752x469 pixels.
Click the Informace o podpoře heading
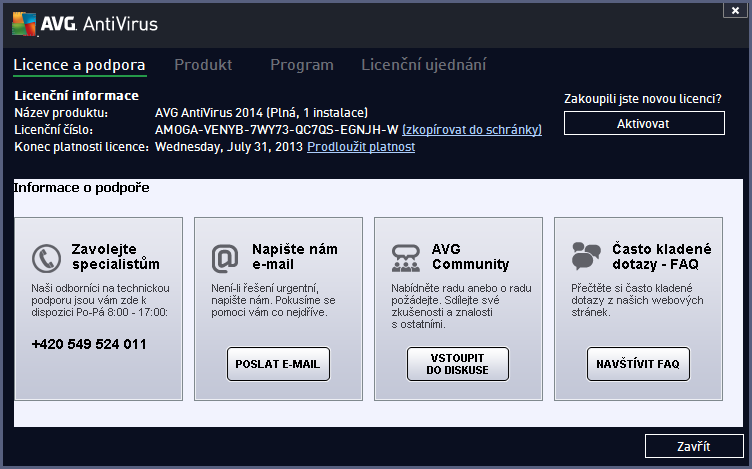(x=82, y=188)
